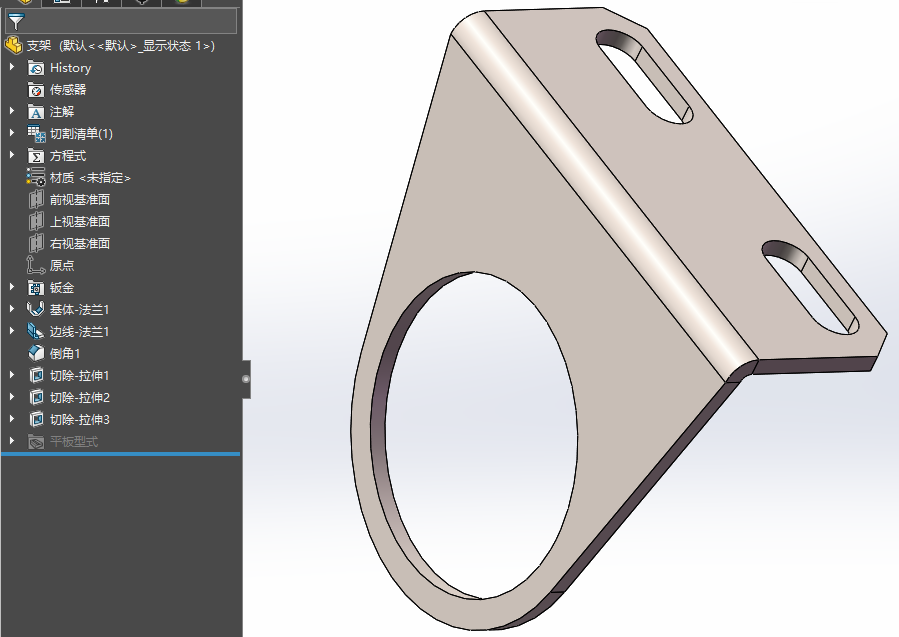Image resolution: width=899 pixels, height=637 pixels.
Task: Expand the 方程式 node
Action: click(x=12, y=155)
